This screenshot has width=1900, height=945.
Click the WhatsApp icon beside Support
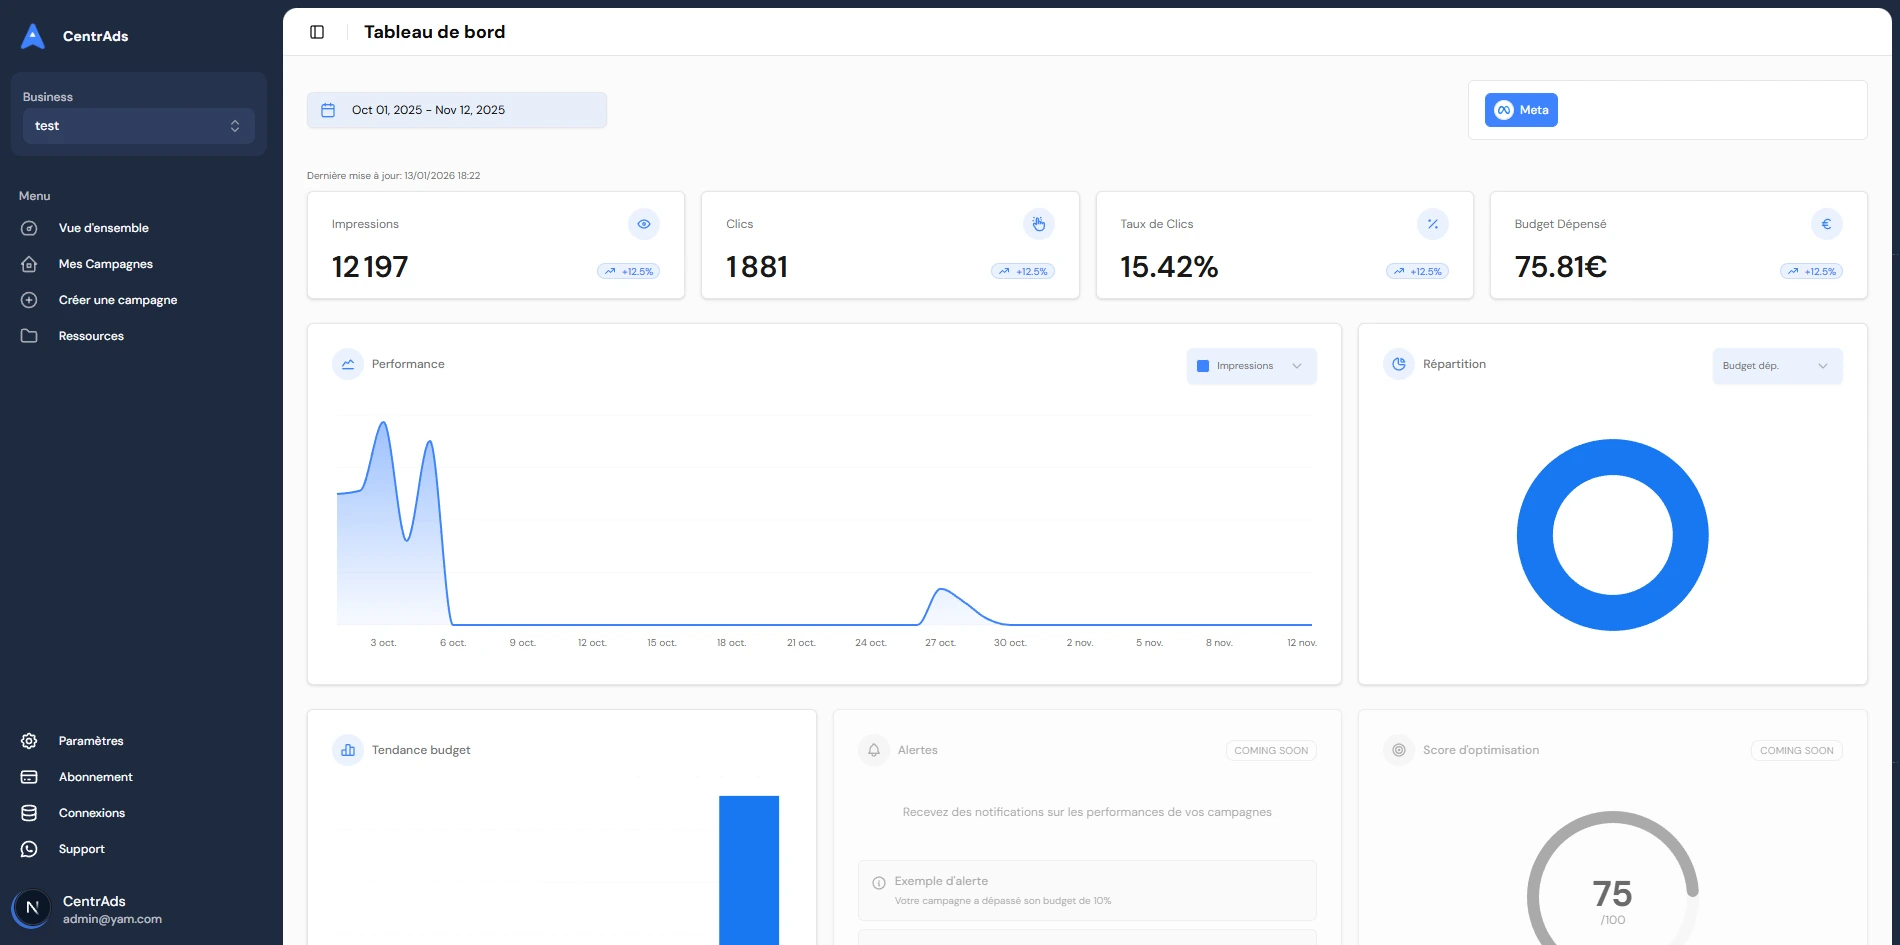(x=29, y=848)
